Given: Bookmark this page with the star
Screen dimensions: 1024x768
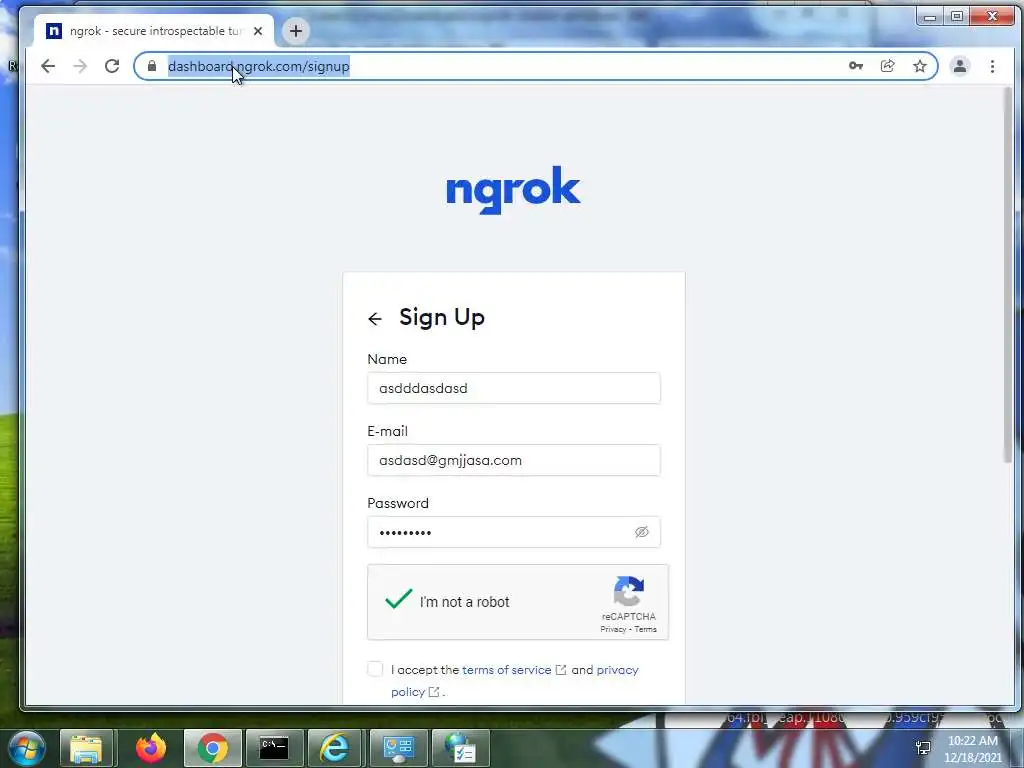Looking at the screenshot, I should point(920,66).
